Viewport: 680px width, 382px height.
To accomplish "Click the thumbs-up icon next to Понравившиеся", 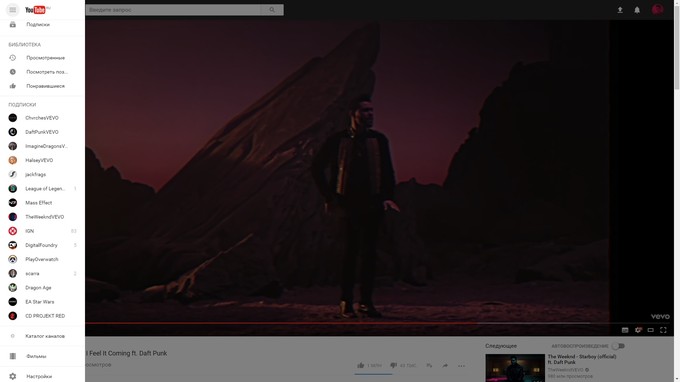I will (x=13, y=86).
